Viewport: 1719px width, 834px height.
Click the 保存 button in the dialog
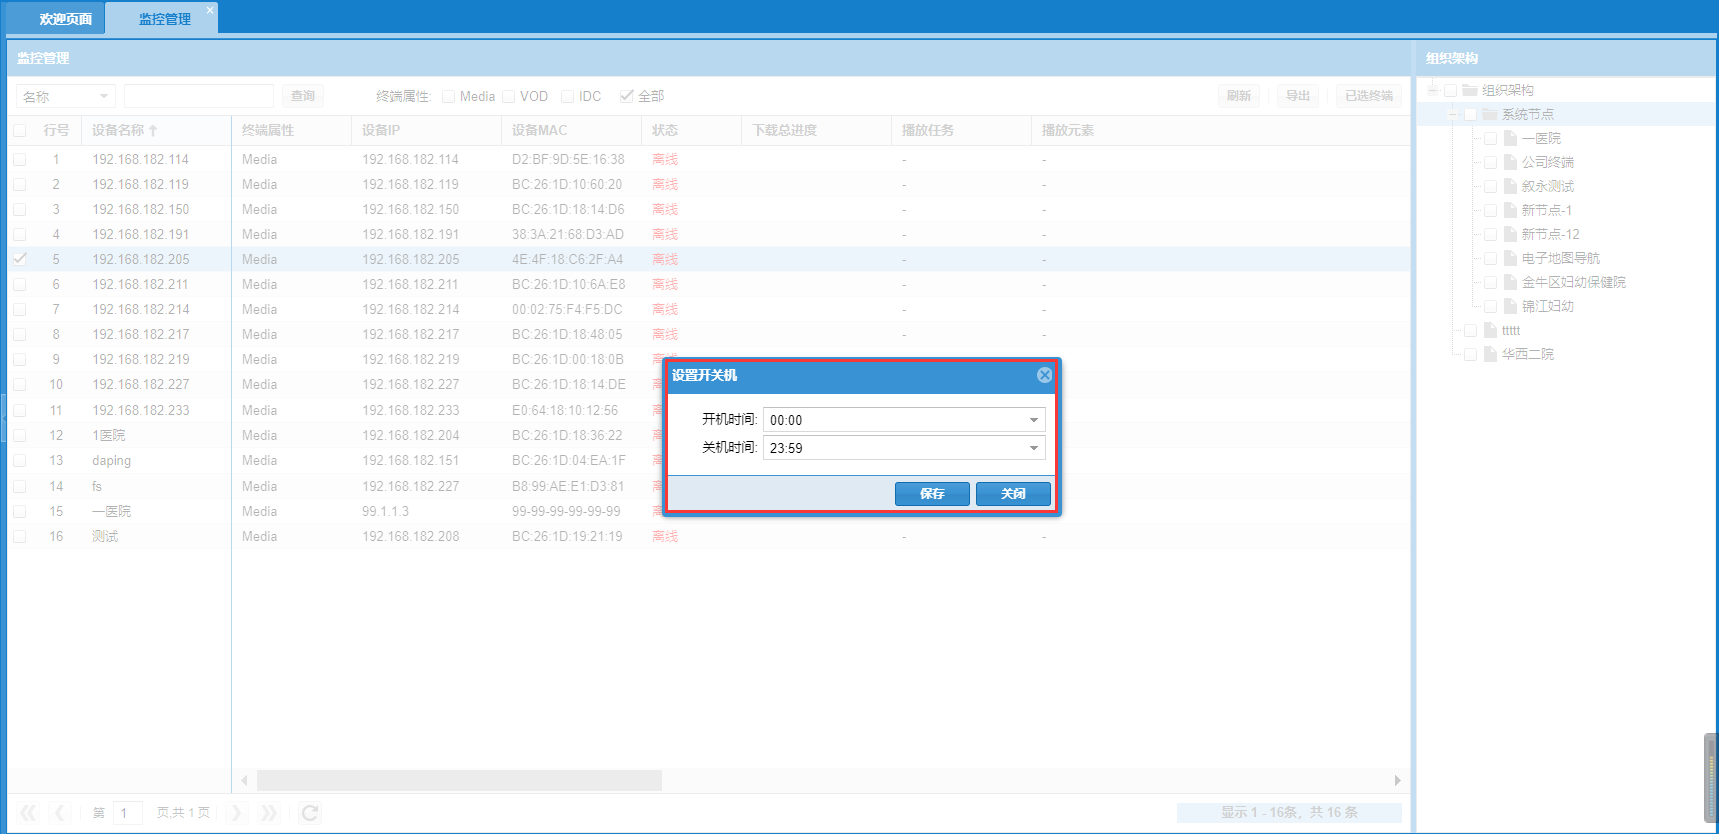click(932, 494)
